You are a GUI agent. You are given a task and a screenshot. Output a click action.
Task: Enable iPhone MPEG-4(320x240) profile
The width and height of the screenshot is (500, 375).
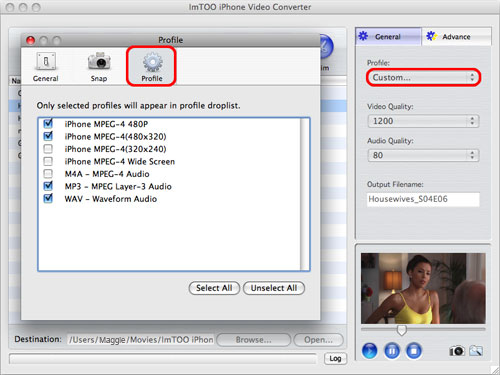click(x=48, y=149)
